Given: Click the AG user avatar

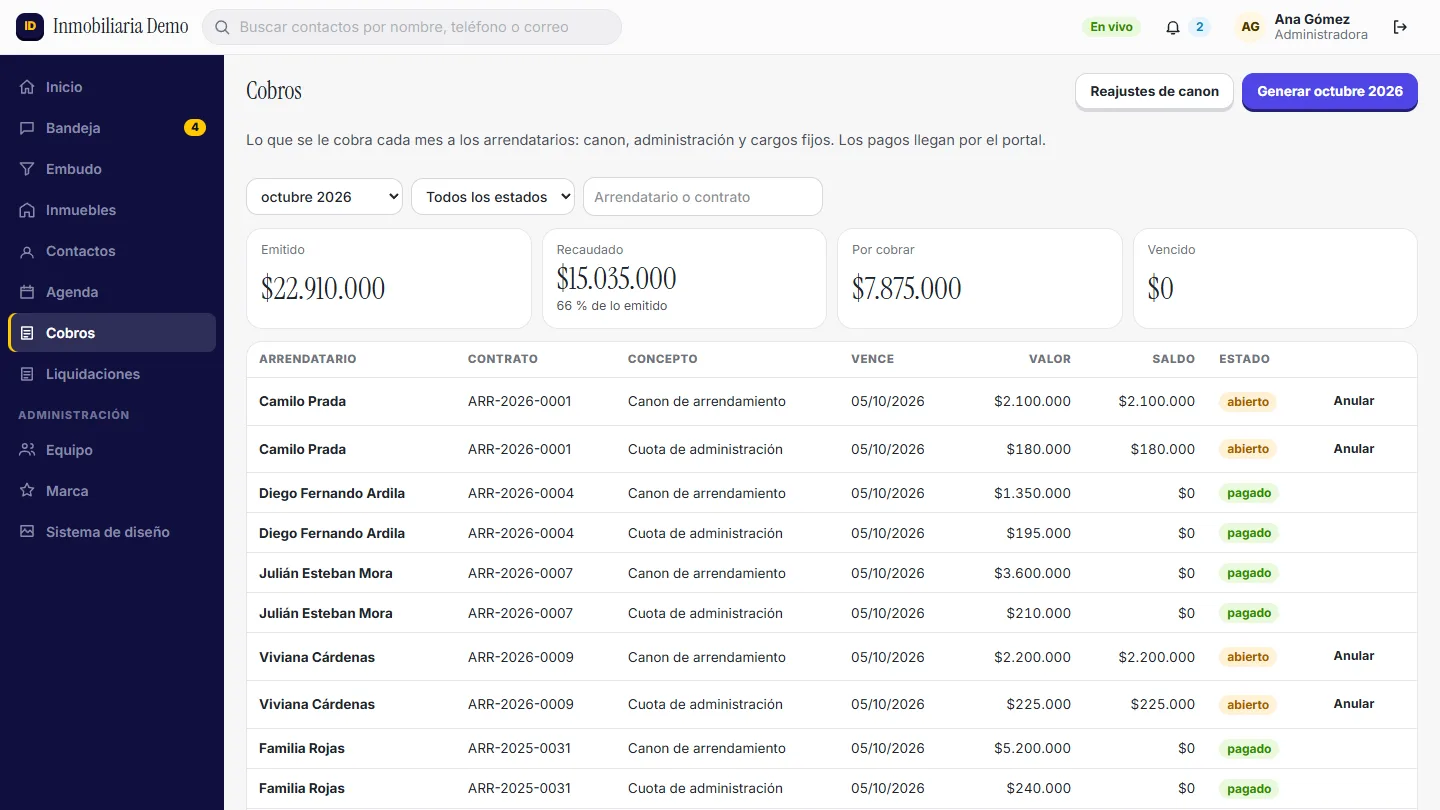Looking at the screenshot, I should [x=1250, y=27].
